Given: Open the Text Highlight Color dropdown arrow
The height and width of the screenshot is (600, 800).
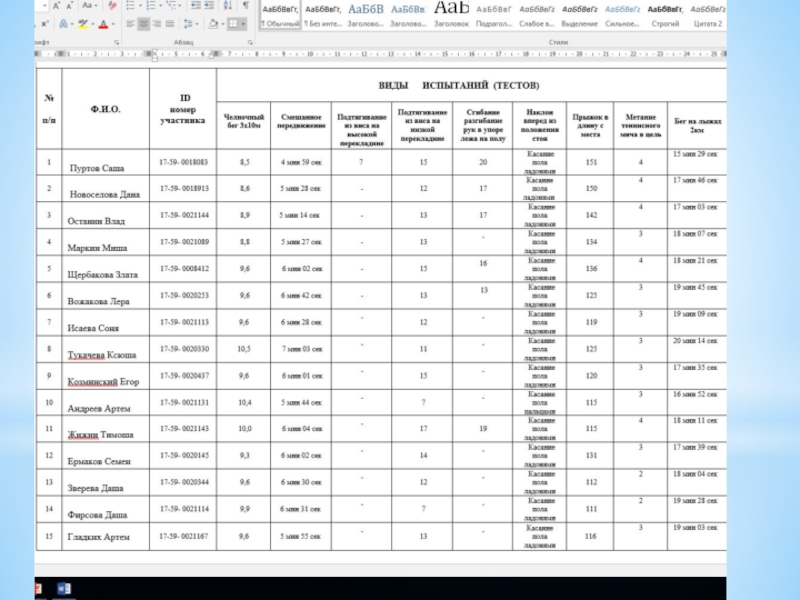Looking at the screenshot, I should (93, 23).
